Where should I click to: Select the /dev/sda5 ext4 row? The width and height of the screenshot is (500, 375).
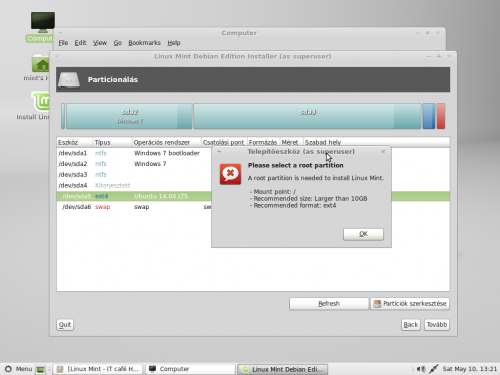pyautogui.click(x=134, y=196)
